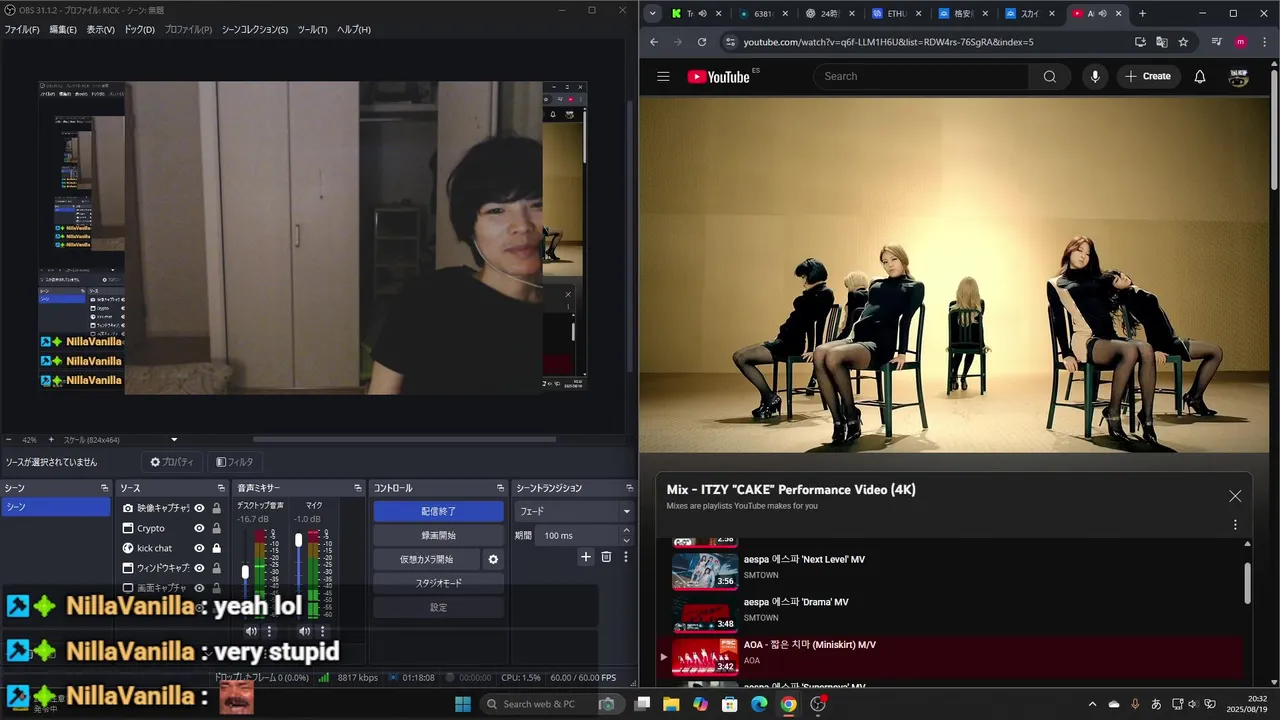Open the ツール(T) menu in OBS

click(313, 29)
